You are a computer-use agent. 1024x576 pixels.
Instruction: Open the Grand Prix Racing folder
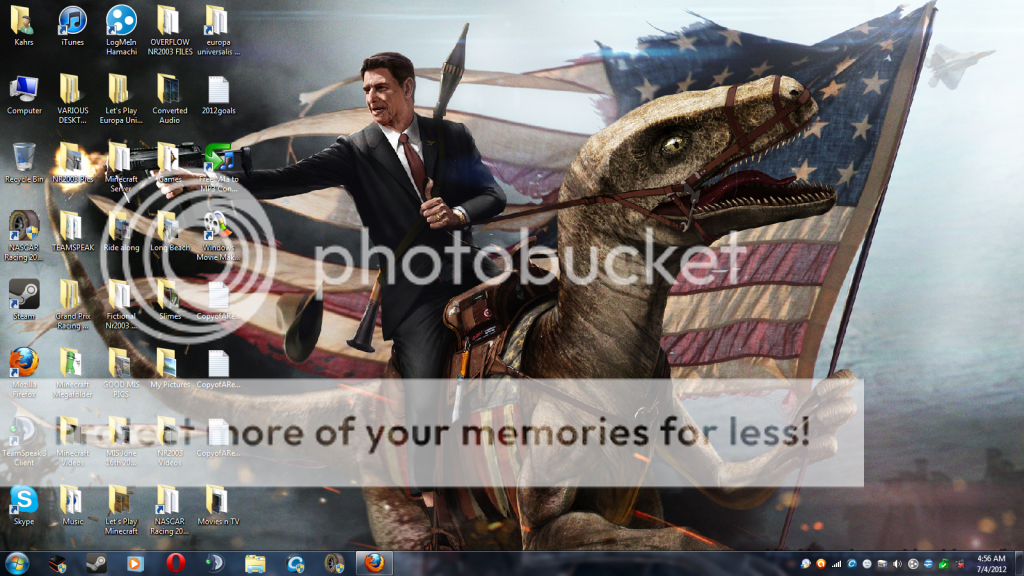72,305
